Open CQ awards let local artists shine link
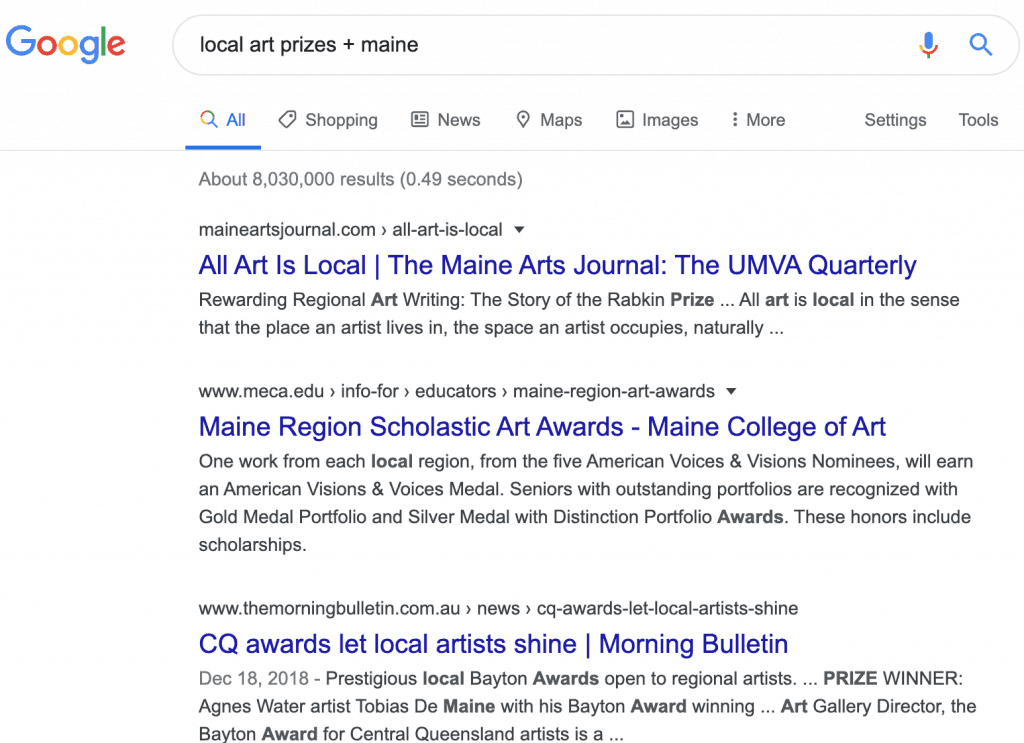 pyautogui.click(x=493, y=644)
